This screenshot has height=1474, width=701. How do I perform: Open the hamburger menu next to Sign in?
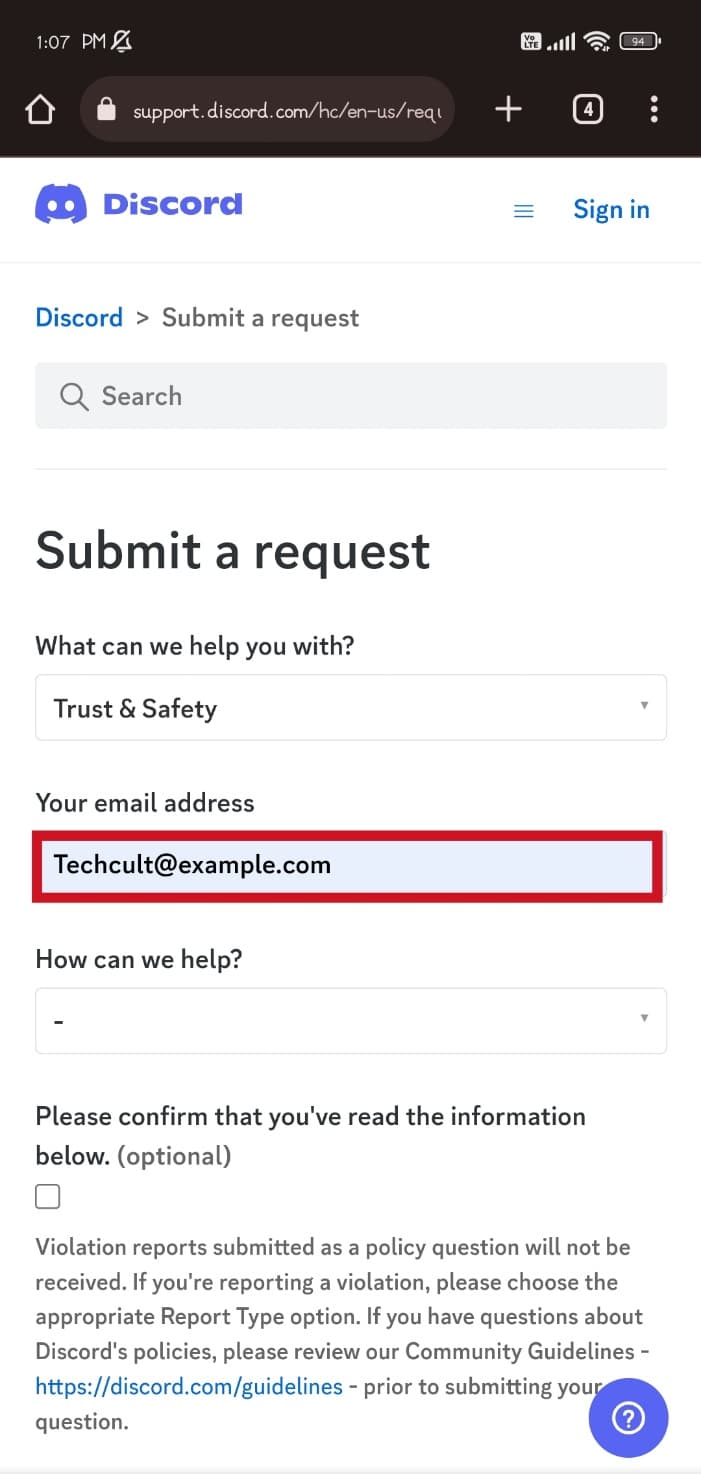click(523, 210)
